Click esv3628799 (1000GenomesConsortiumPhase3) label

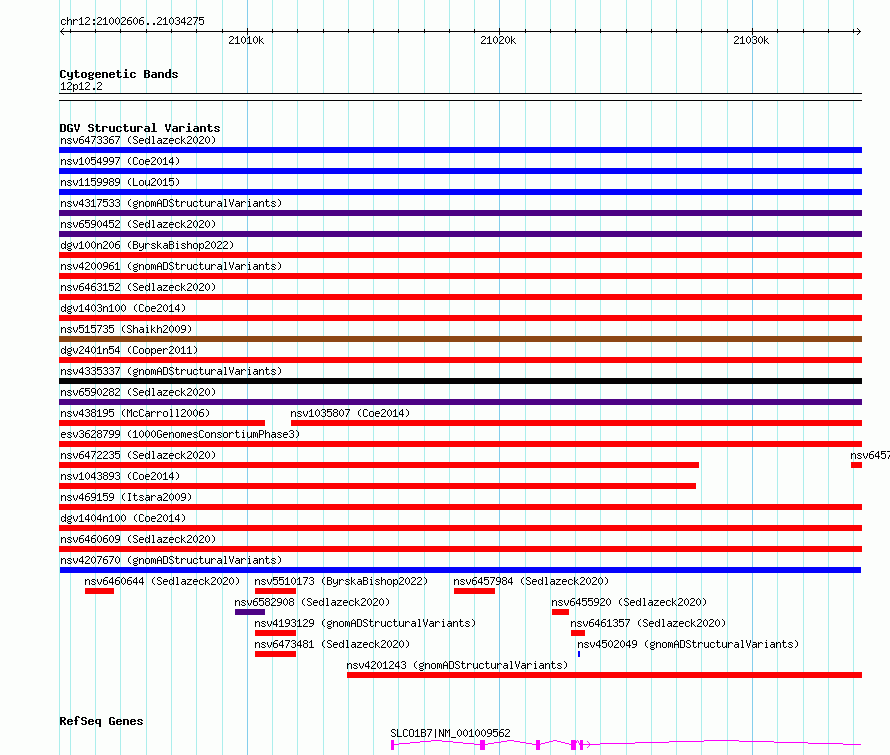pos(180,434)
